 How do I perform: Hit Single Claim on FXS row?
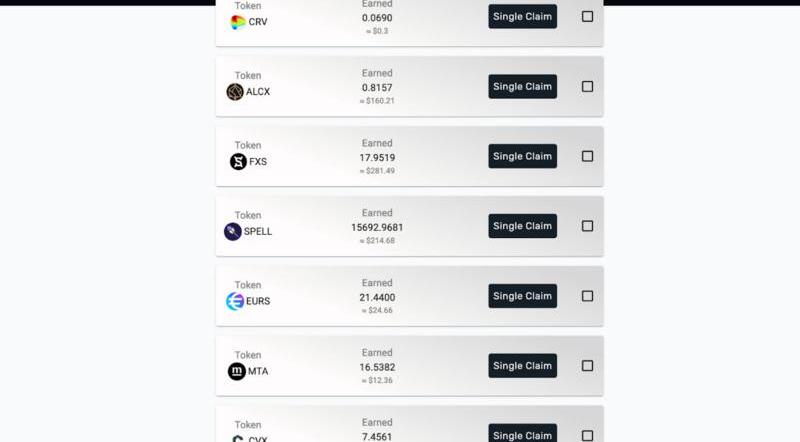(x=522, y=156)
